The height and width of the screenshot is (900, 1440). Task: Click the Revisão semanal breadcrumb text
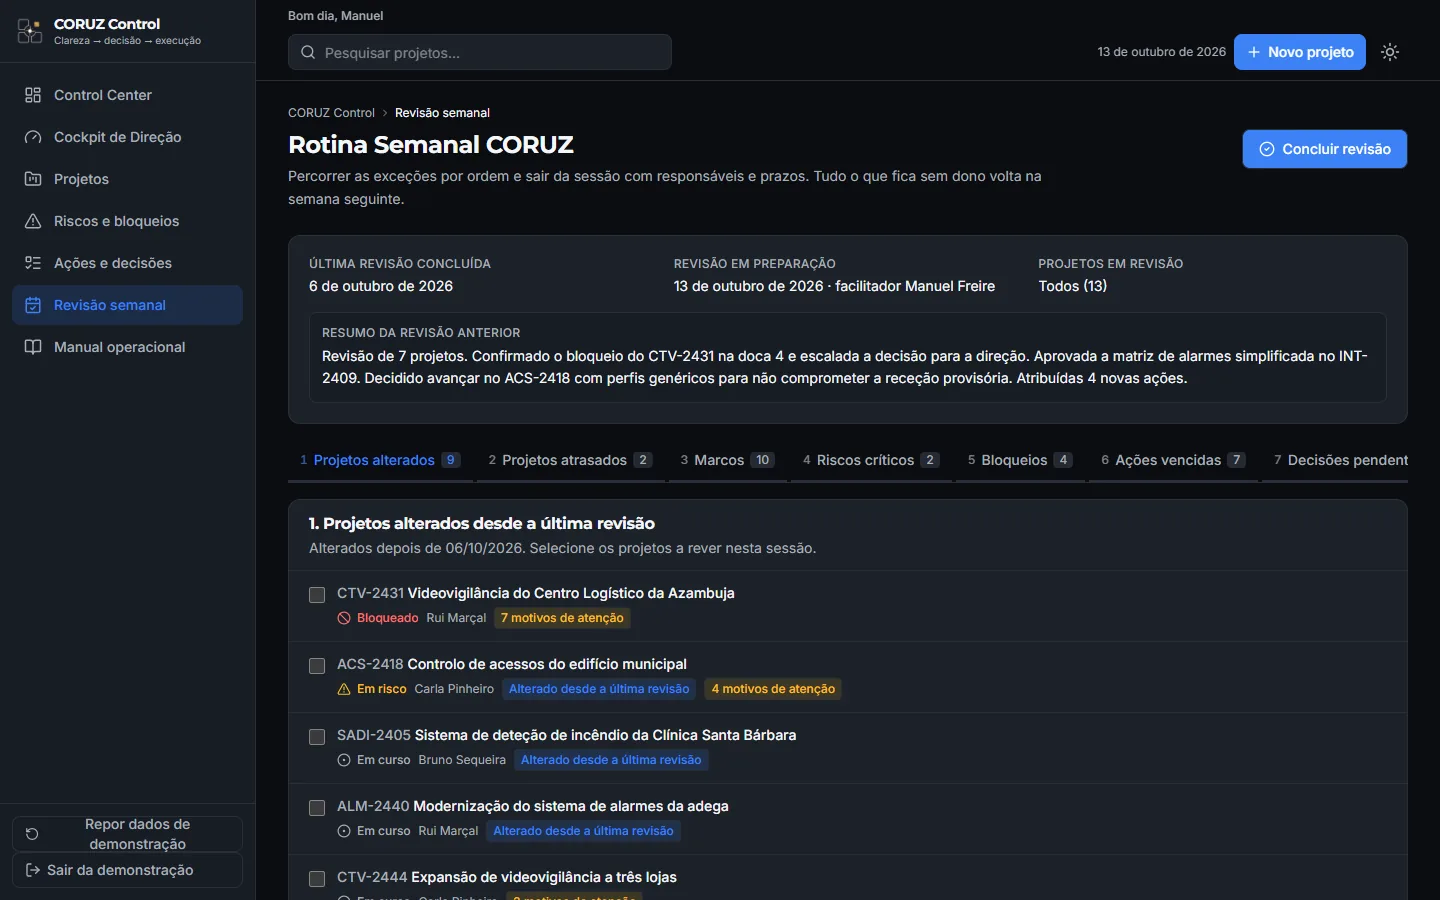click(442, 113)
